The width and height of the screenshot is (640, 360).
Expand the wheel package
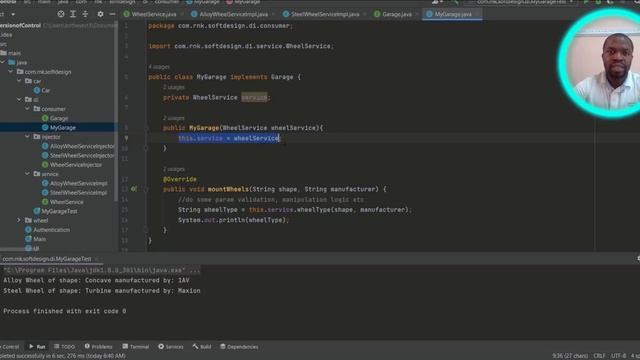point(19,220)
